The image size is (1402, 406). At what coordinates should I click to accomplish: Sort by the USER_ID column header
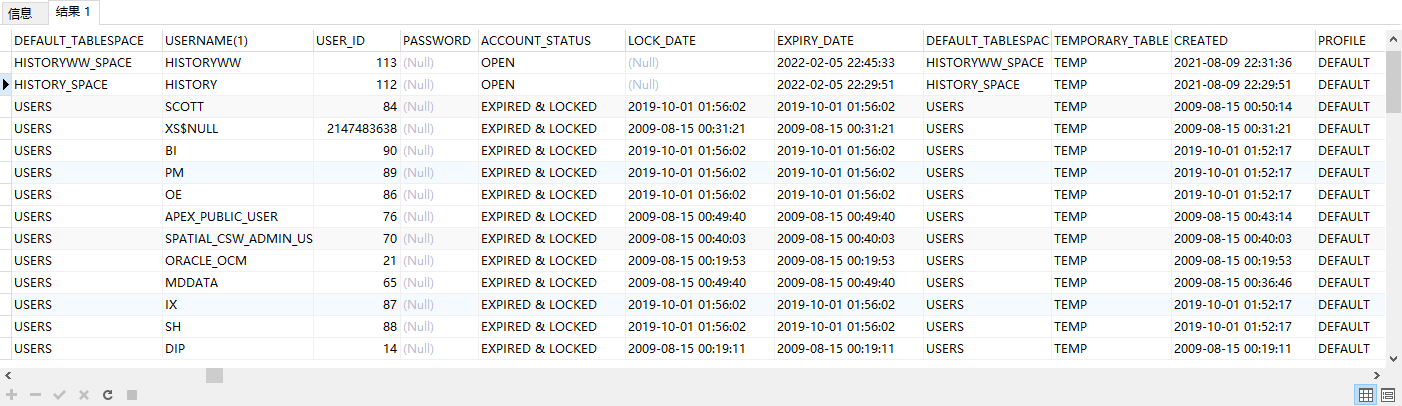coord(340,41)
